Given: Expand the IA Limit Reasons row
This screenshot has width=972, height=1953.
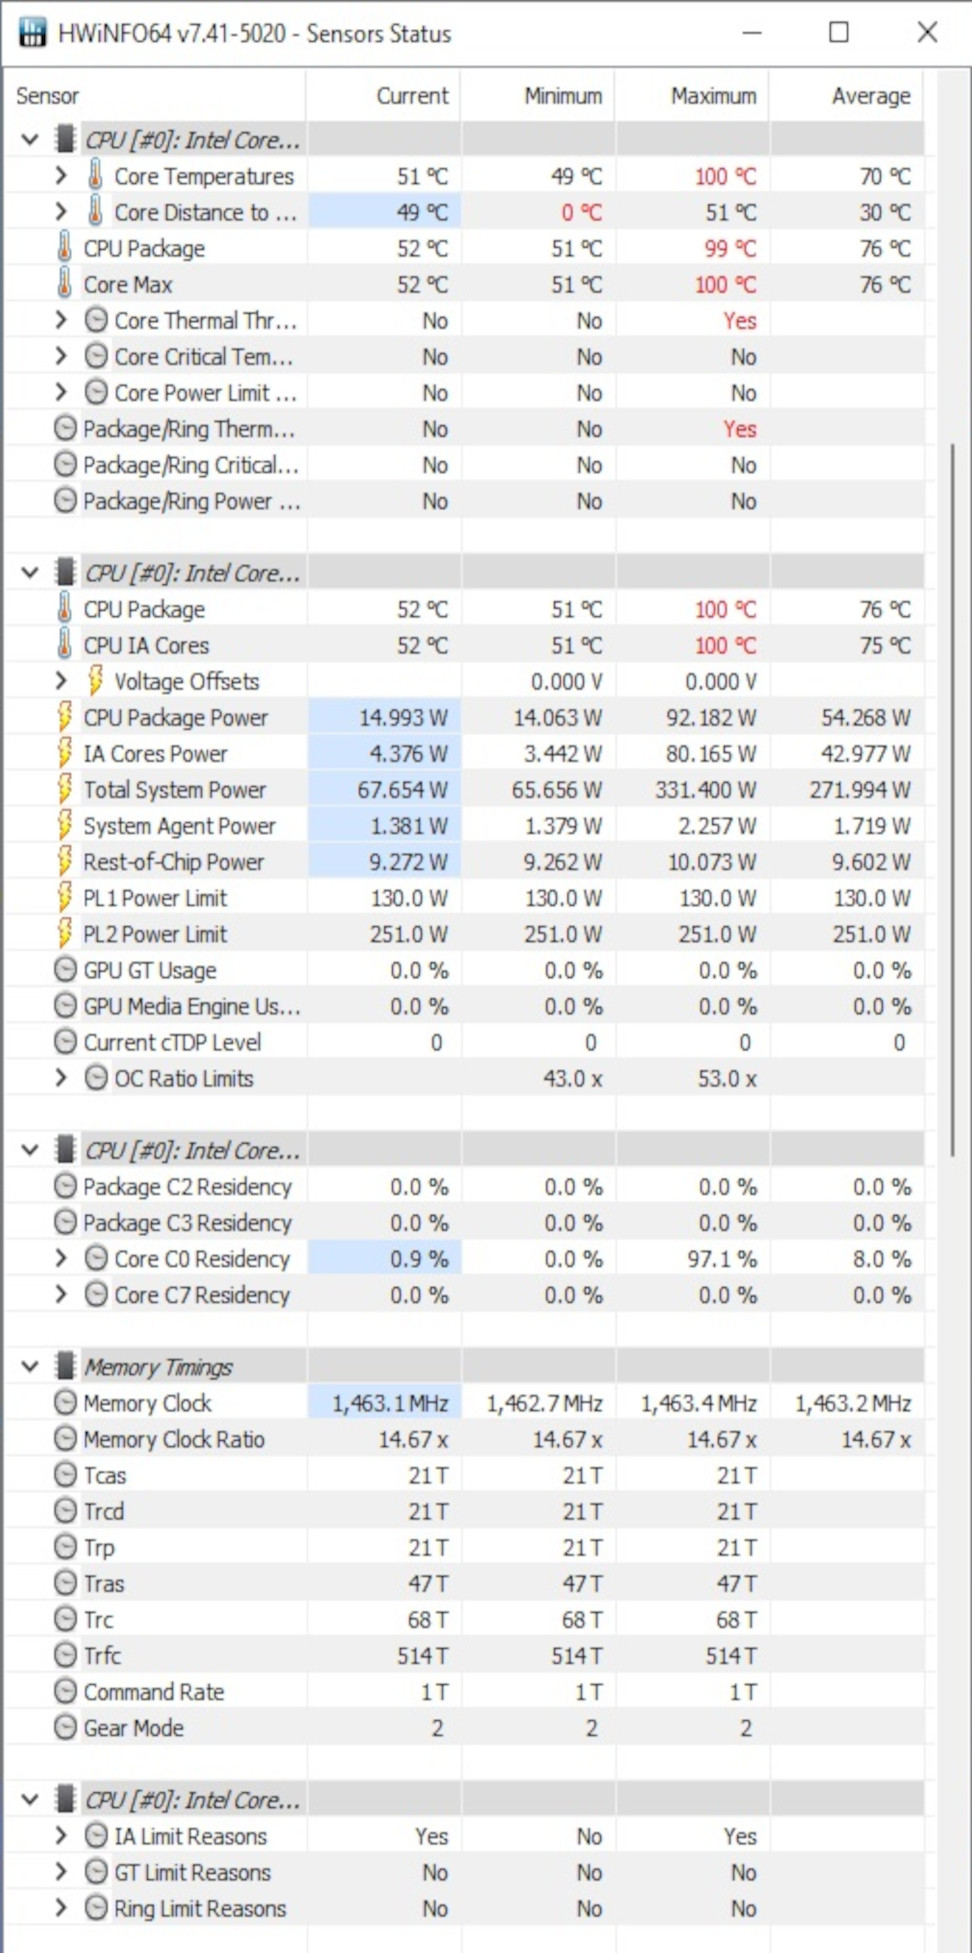Looking at the screenshot, I should [61, 1836].
